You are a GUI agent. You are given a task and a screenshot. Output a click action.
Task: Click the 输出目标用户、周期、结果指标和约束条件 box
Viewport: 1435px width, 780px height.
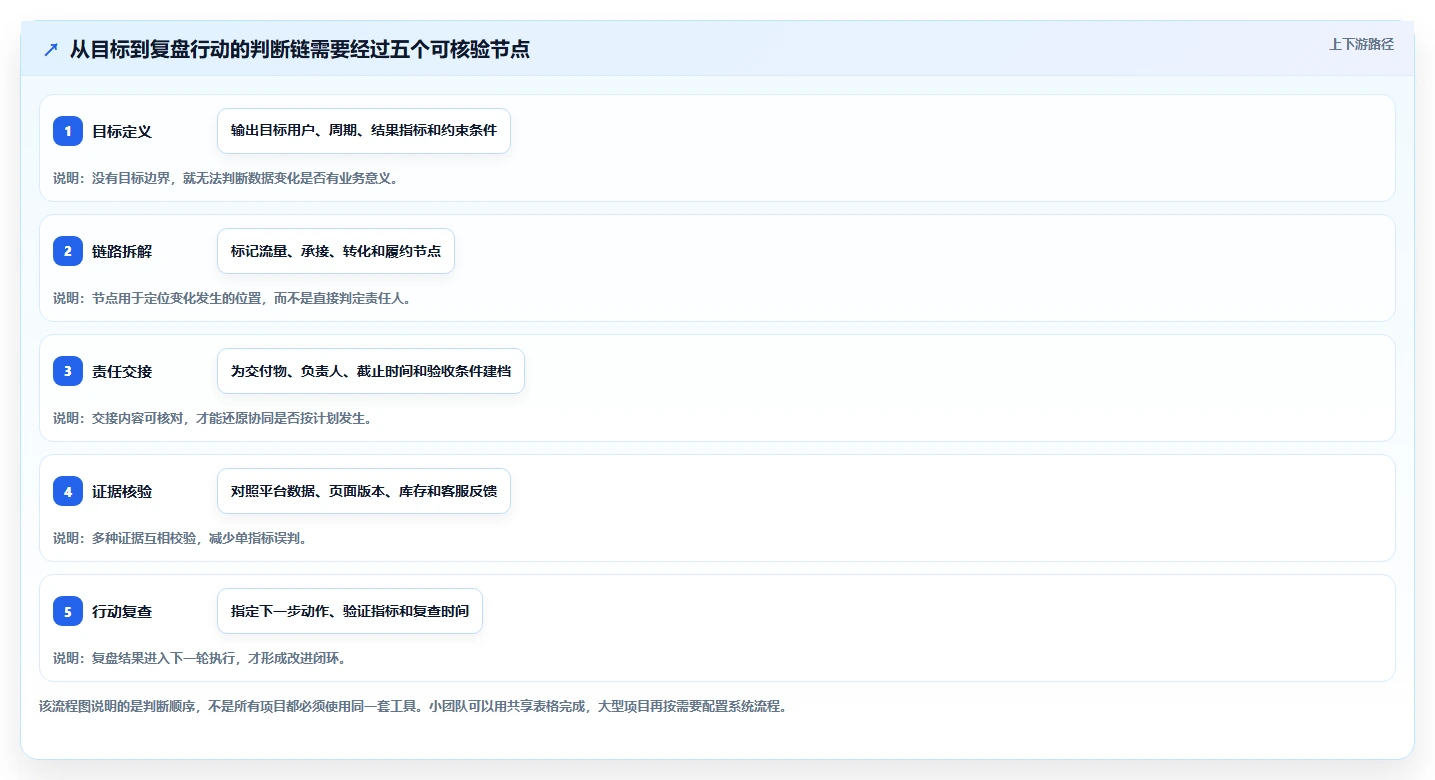click(364, 131)
